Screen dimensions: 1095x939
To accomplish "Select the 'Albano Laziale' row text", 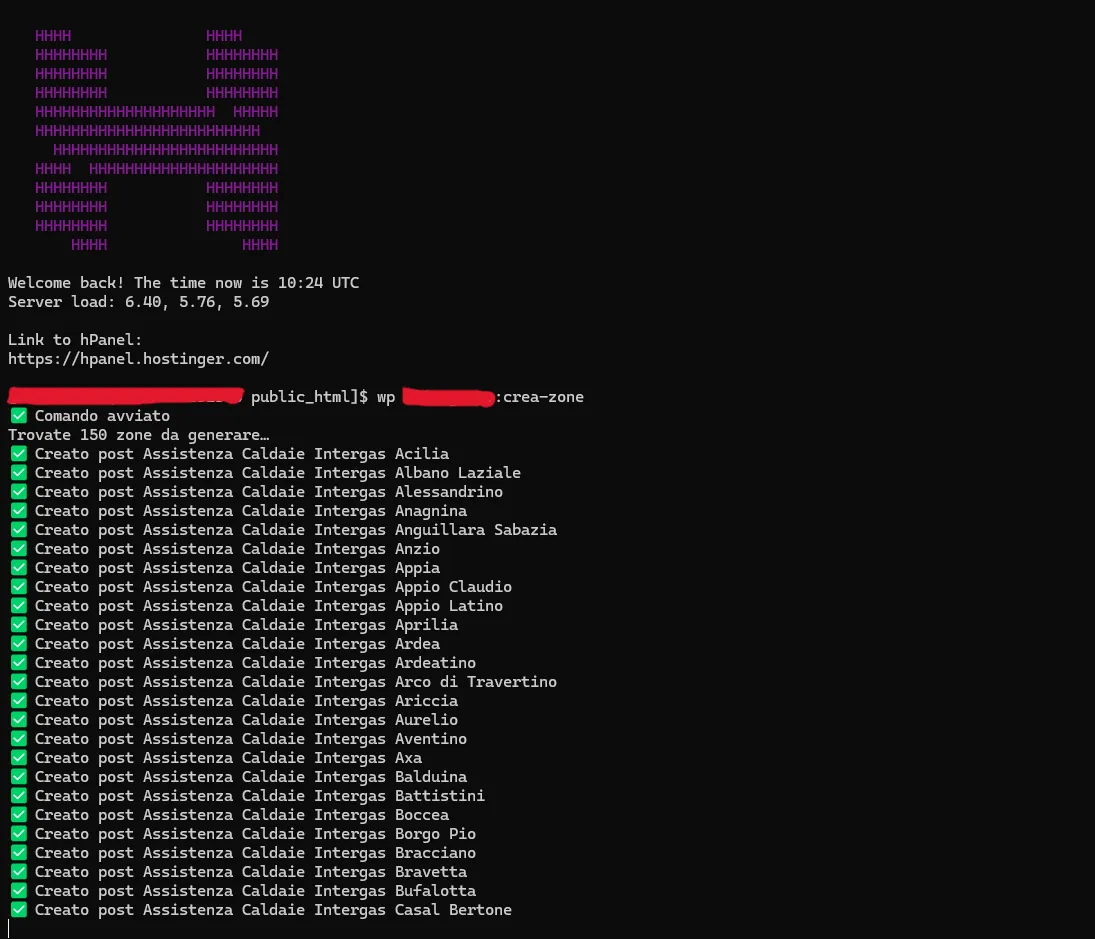I will click(x=277, y=473).
